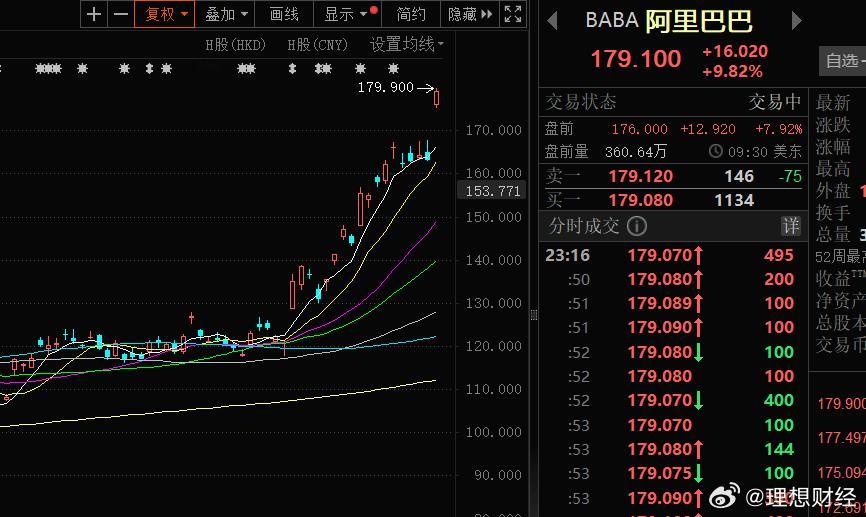Open the 复权 dropdown
The image size is (866, 517).
point(165,14)
